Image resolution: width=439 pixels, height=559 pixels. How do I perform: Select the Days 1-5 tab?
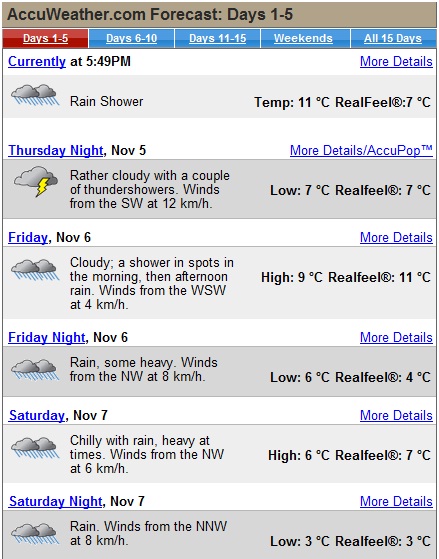(45, 39)
